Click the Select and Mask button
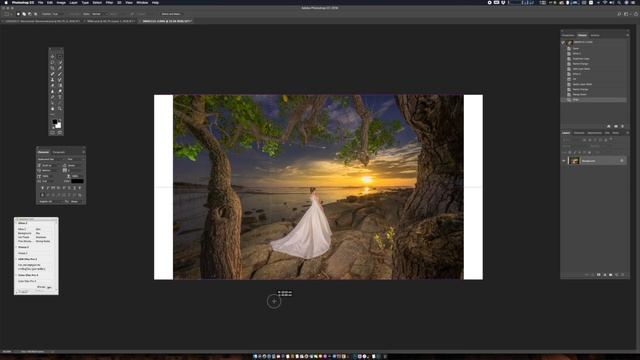Image resolution: width=640 pixels, height=360 pixels. 172,14
